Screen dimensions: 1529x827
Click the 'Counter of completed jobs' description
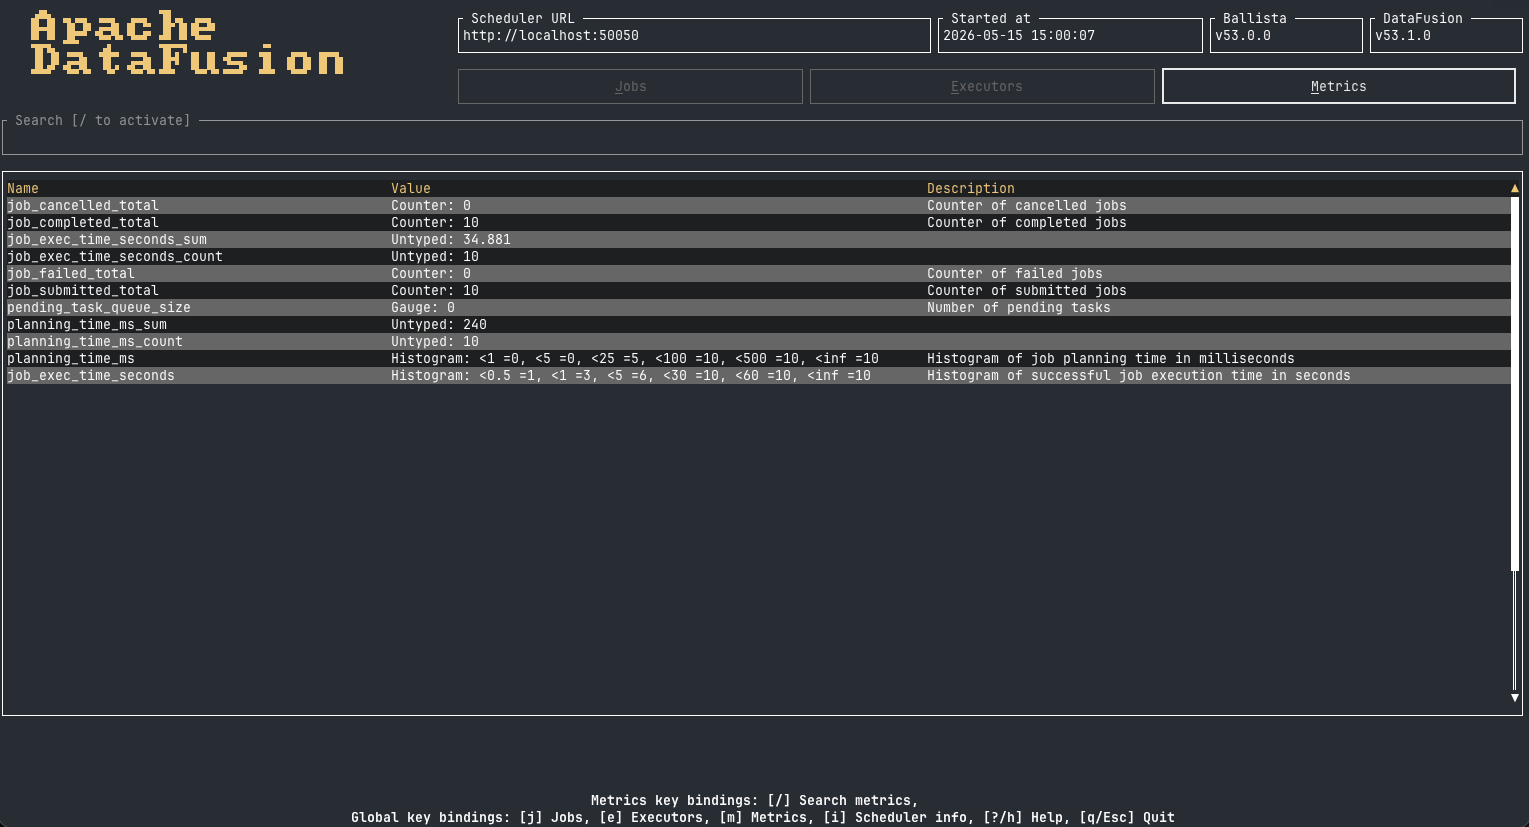(1027, 222)
